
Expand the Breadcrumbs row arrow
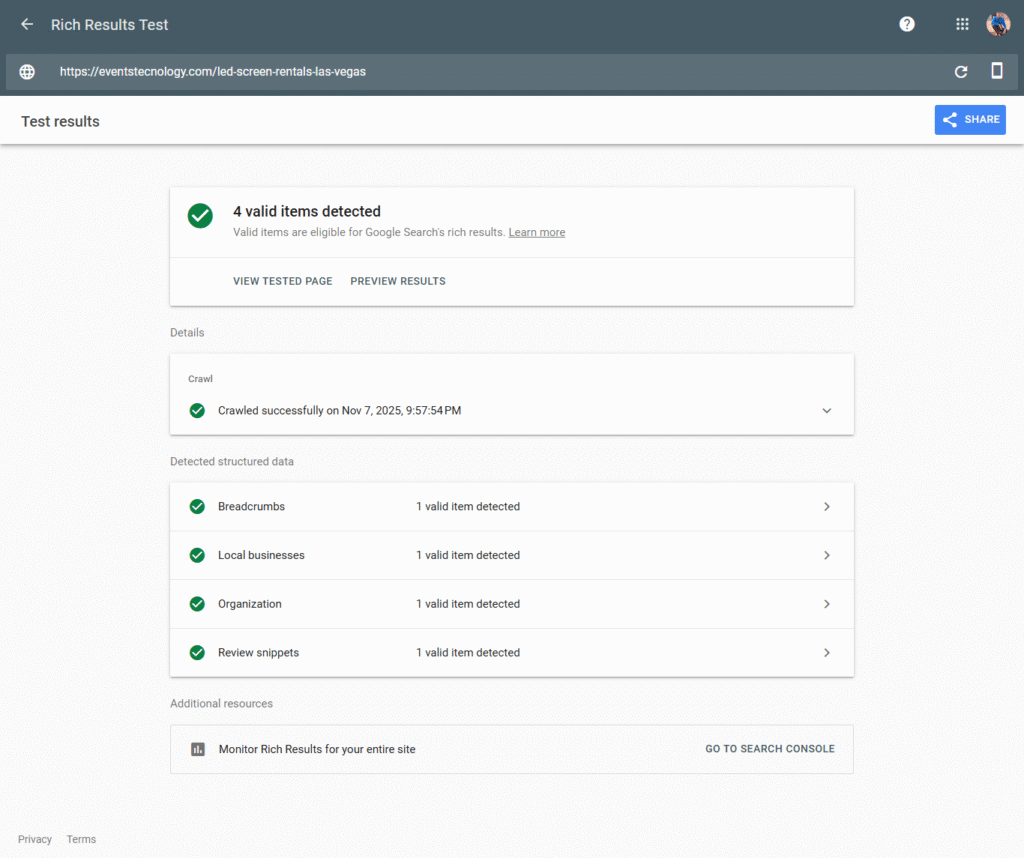(827, 507)
